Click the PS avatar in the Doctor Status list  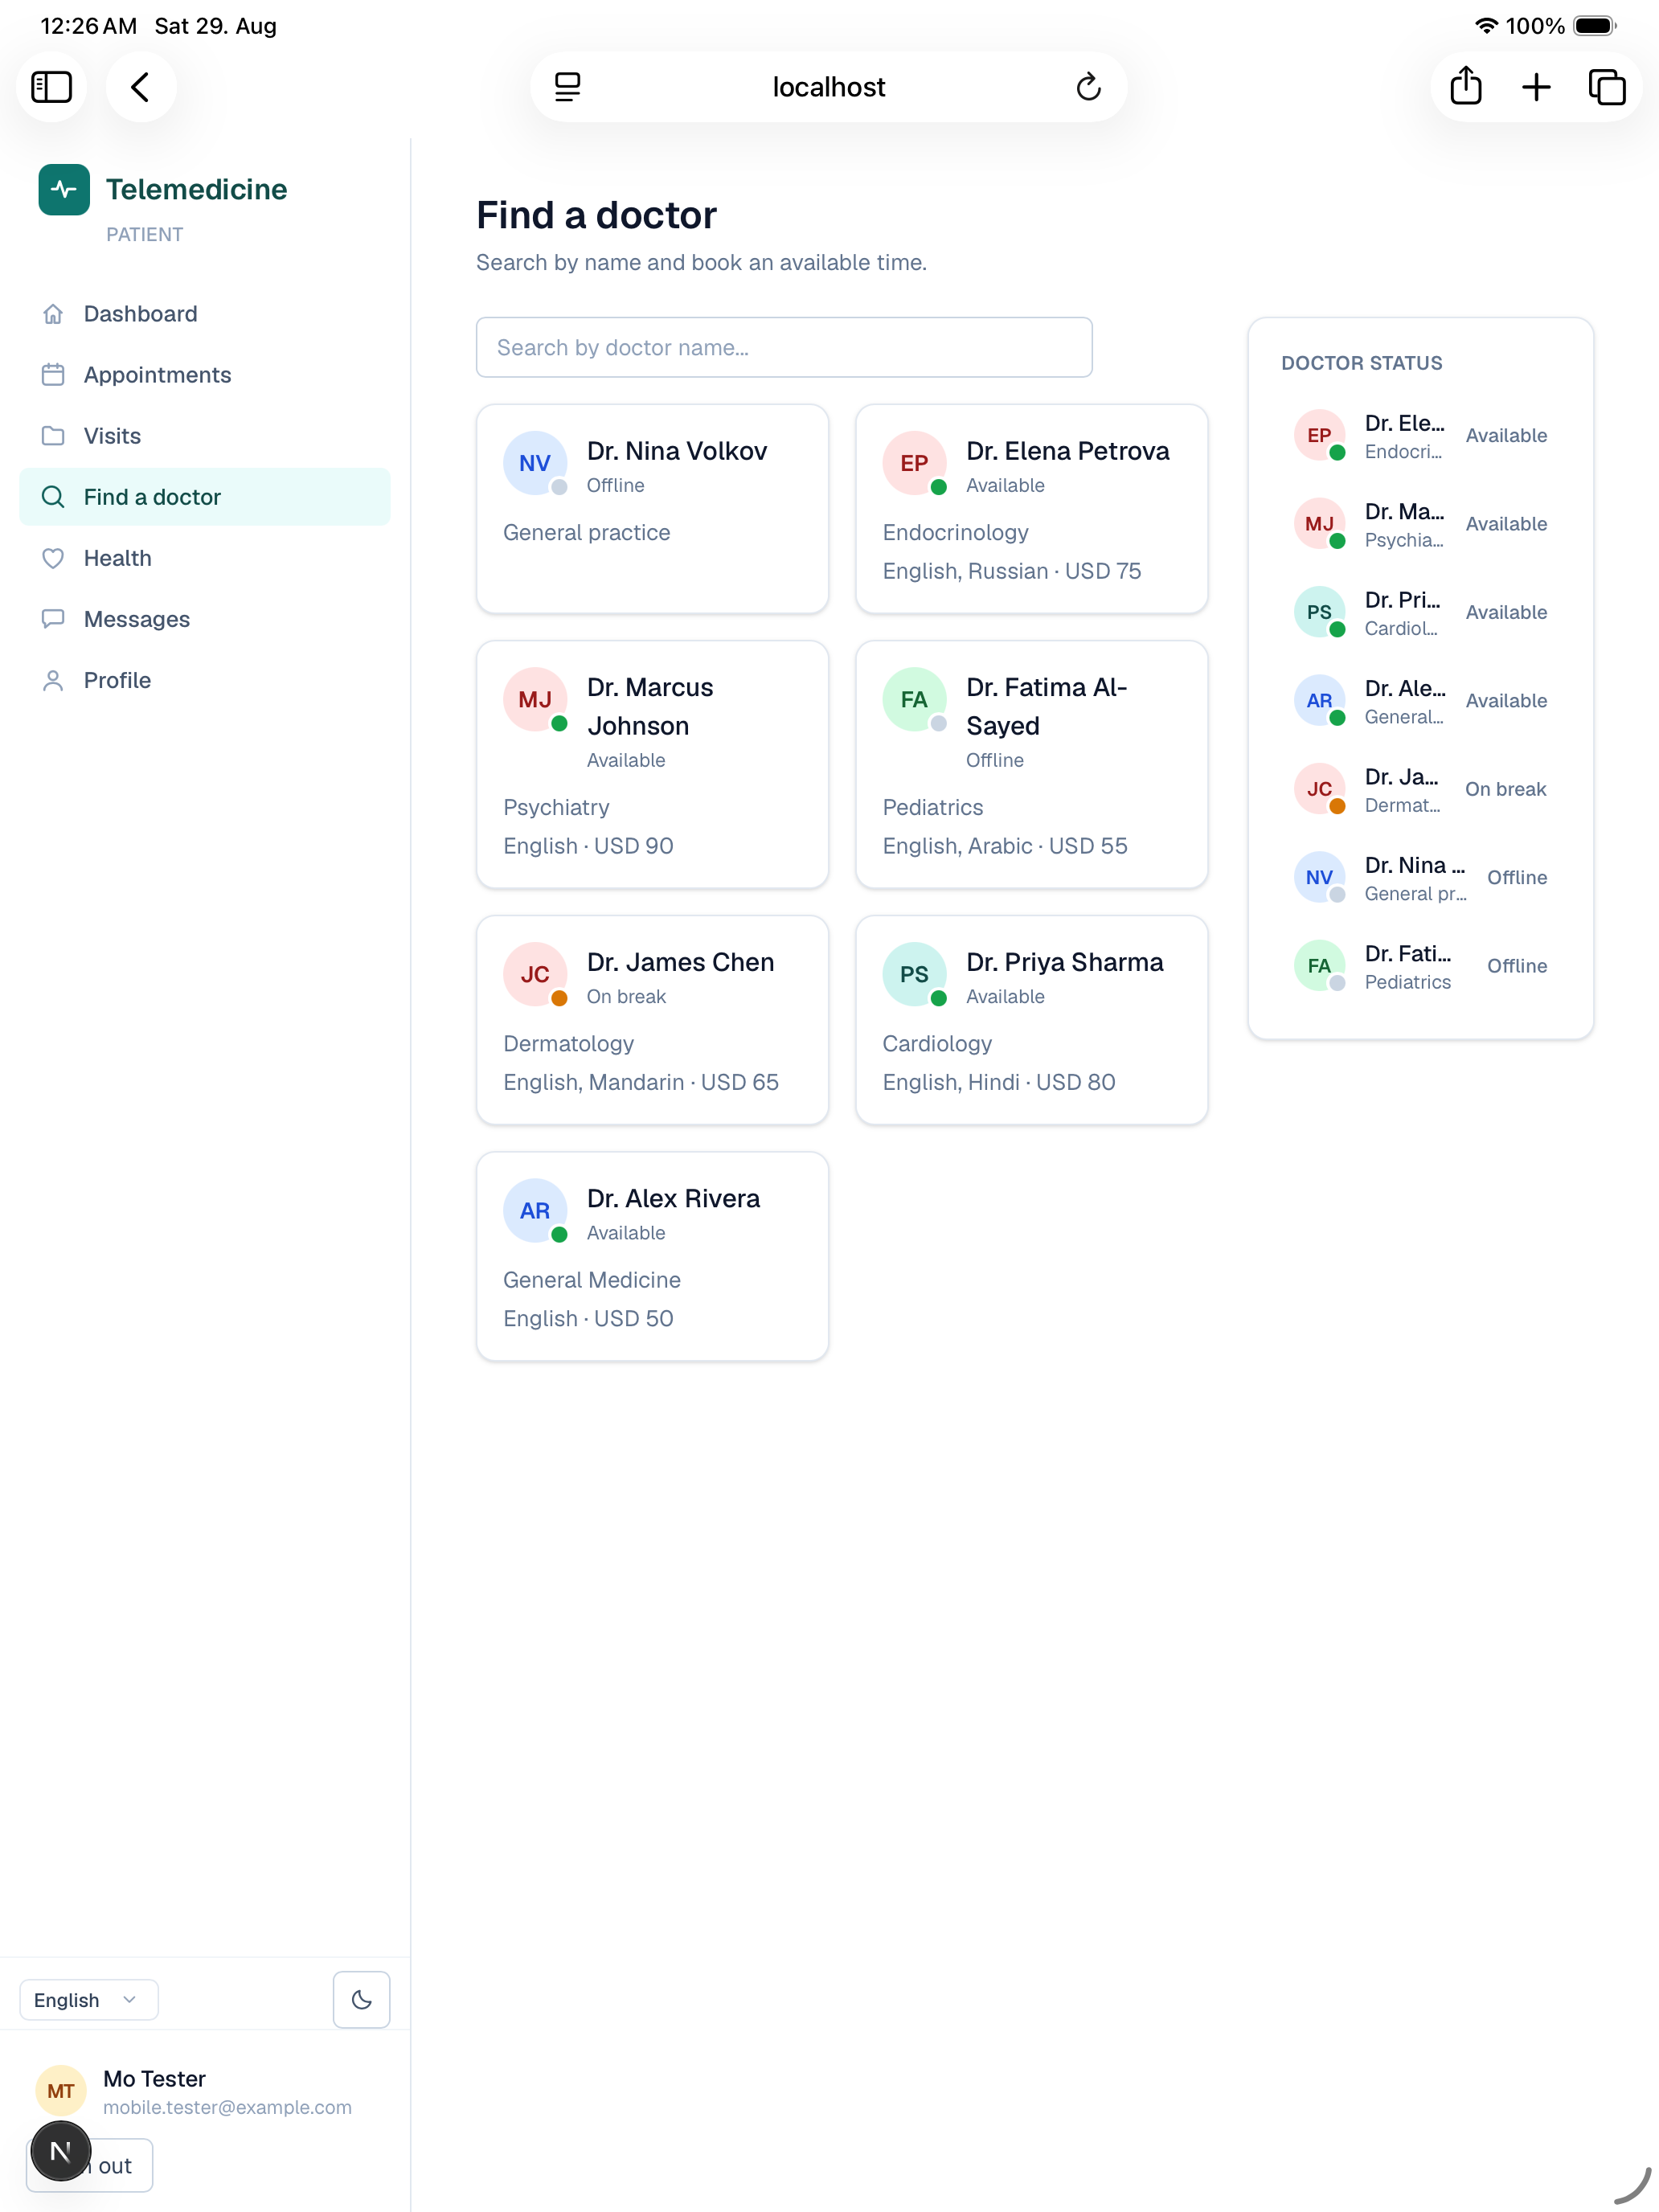pyautogui.click(x=1319, y=612)
